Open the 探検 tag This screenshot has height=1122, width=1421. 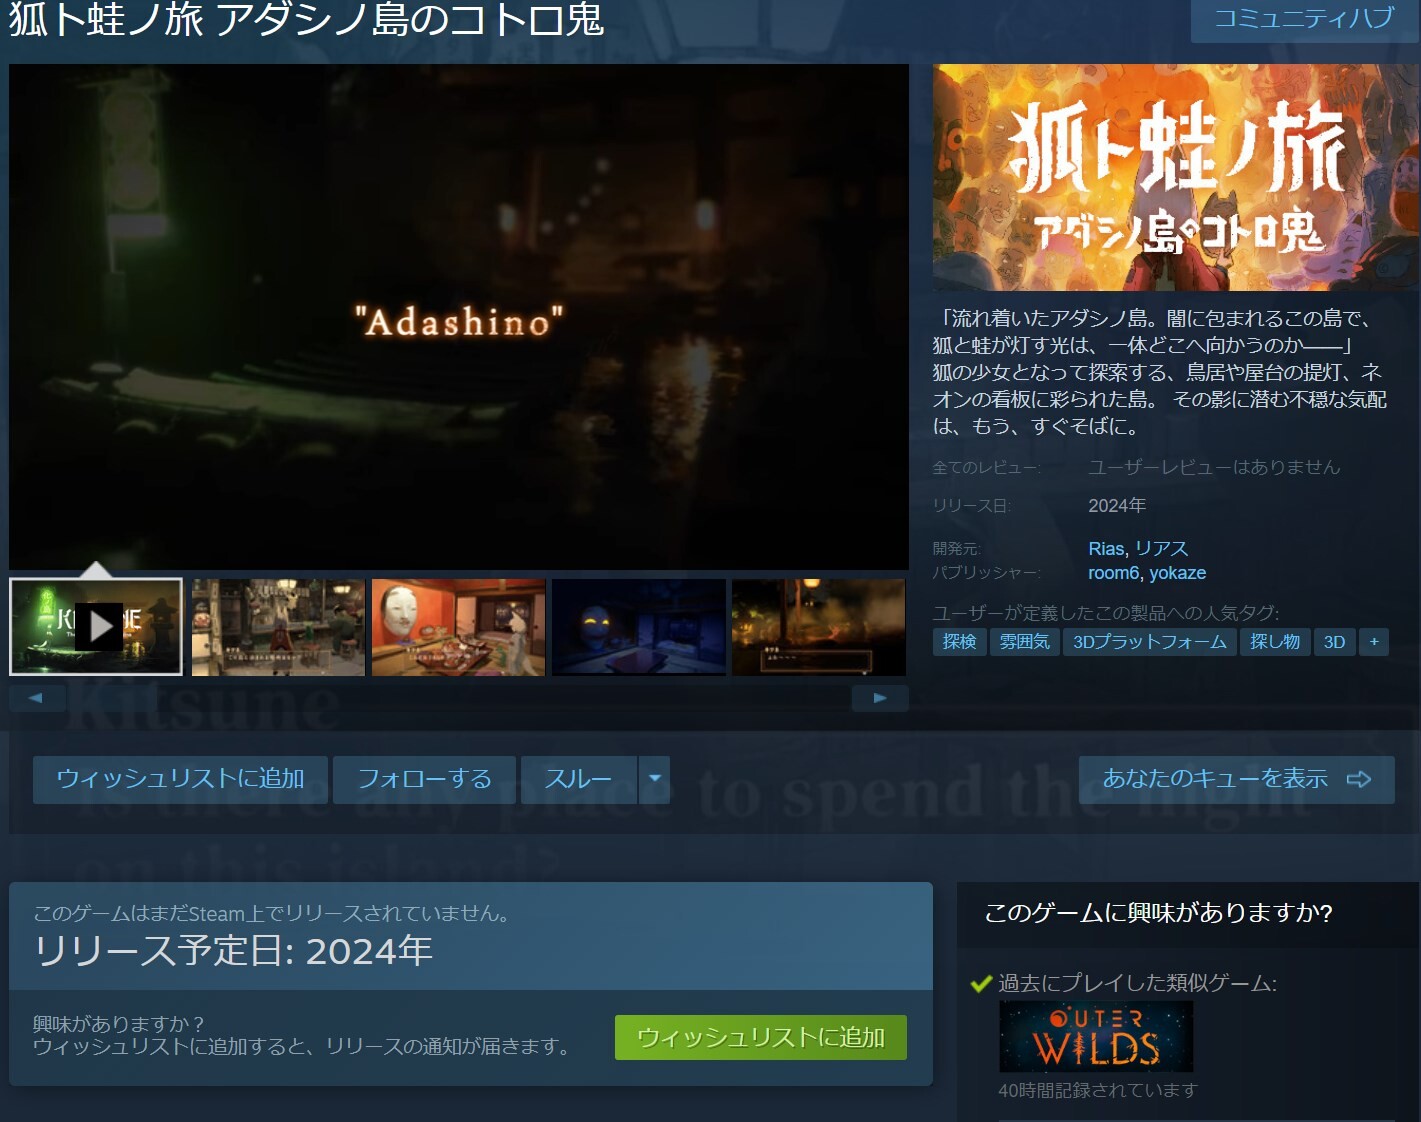pyautogui.click(x=959, y=642)
